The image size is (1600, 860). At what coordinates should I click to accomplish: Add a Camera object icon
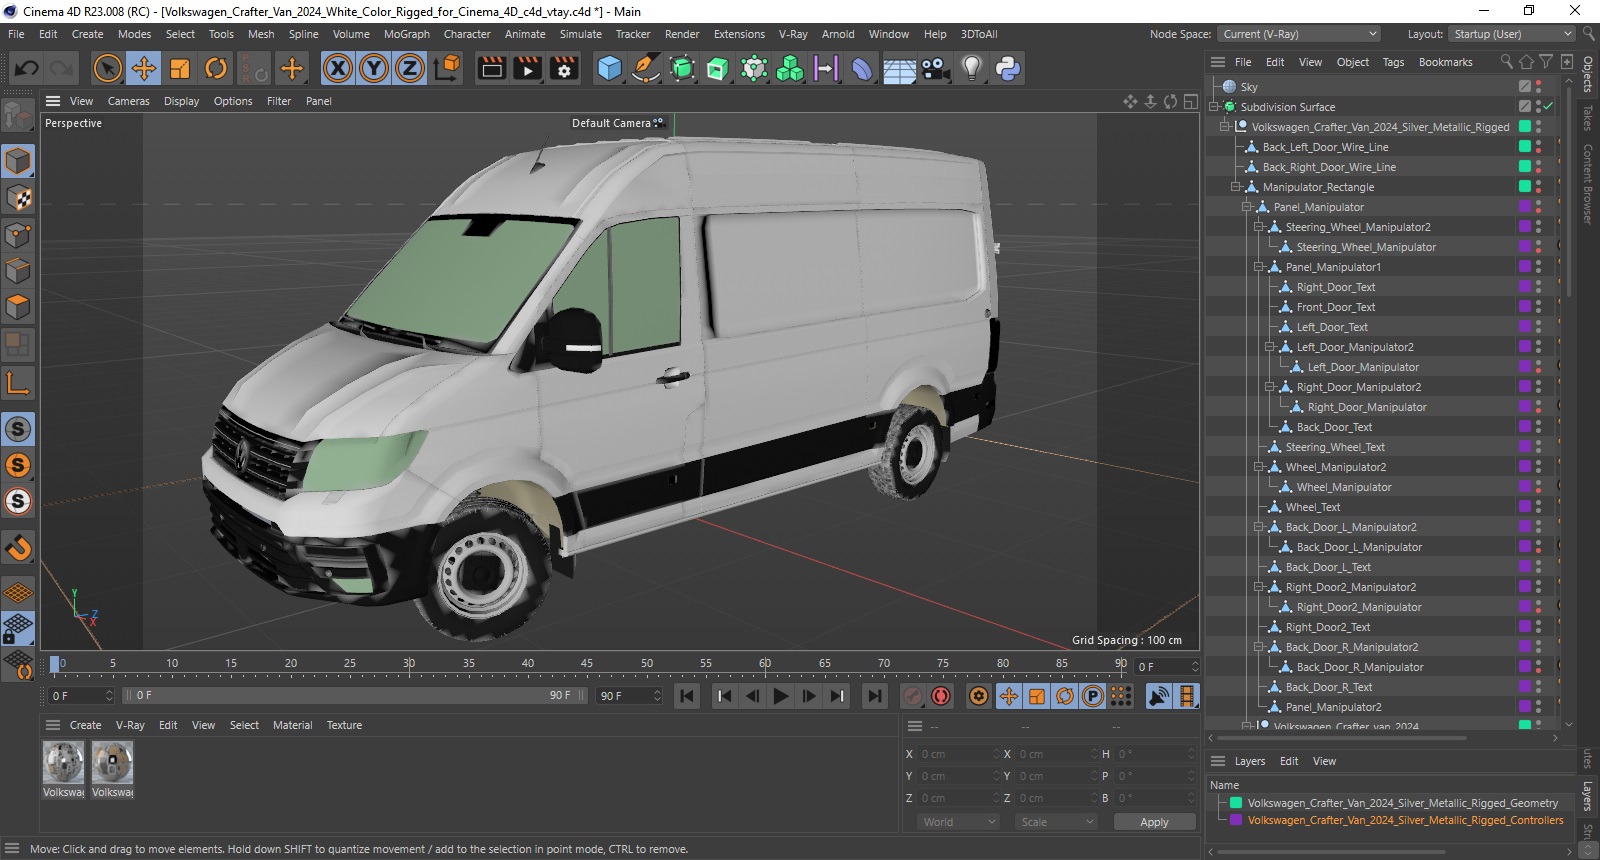(935, 68)
